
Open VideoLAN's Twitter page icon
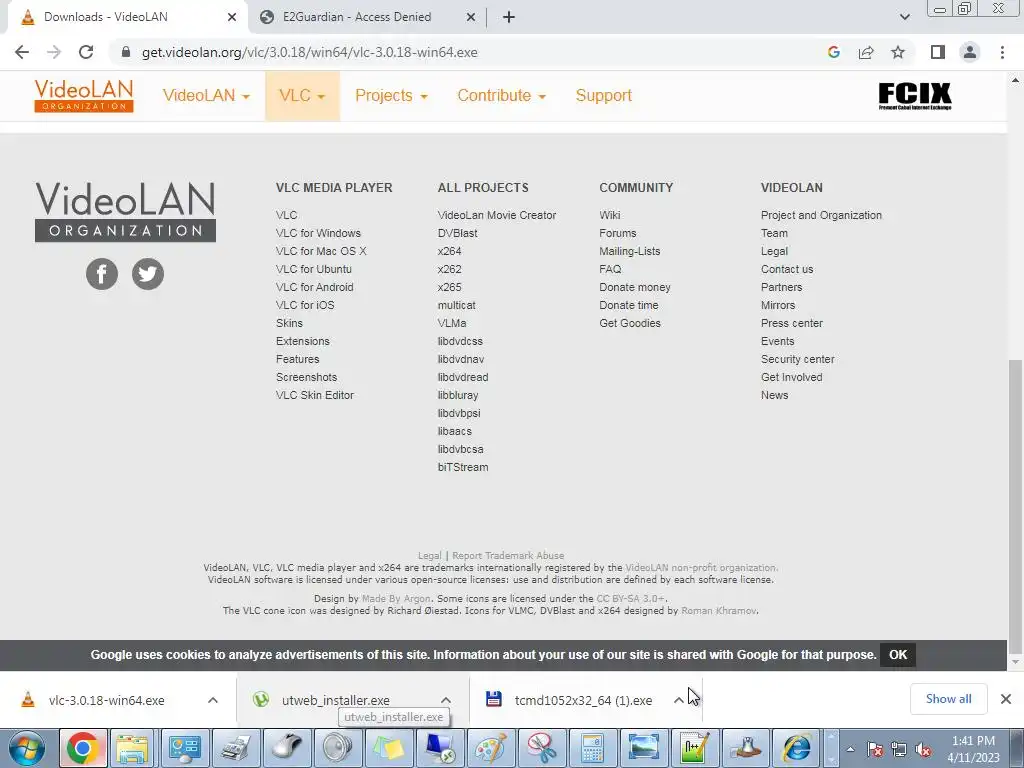[x=148, y=274]
